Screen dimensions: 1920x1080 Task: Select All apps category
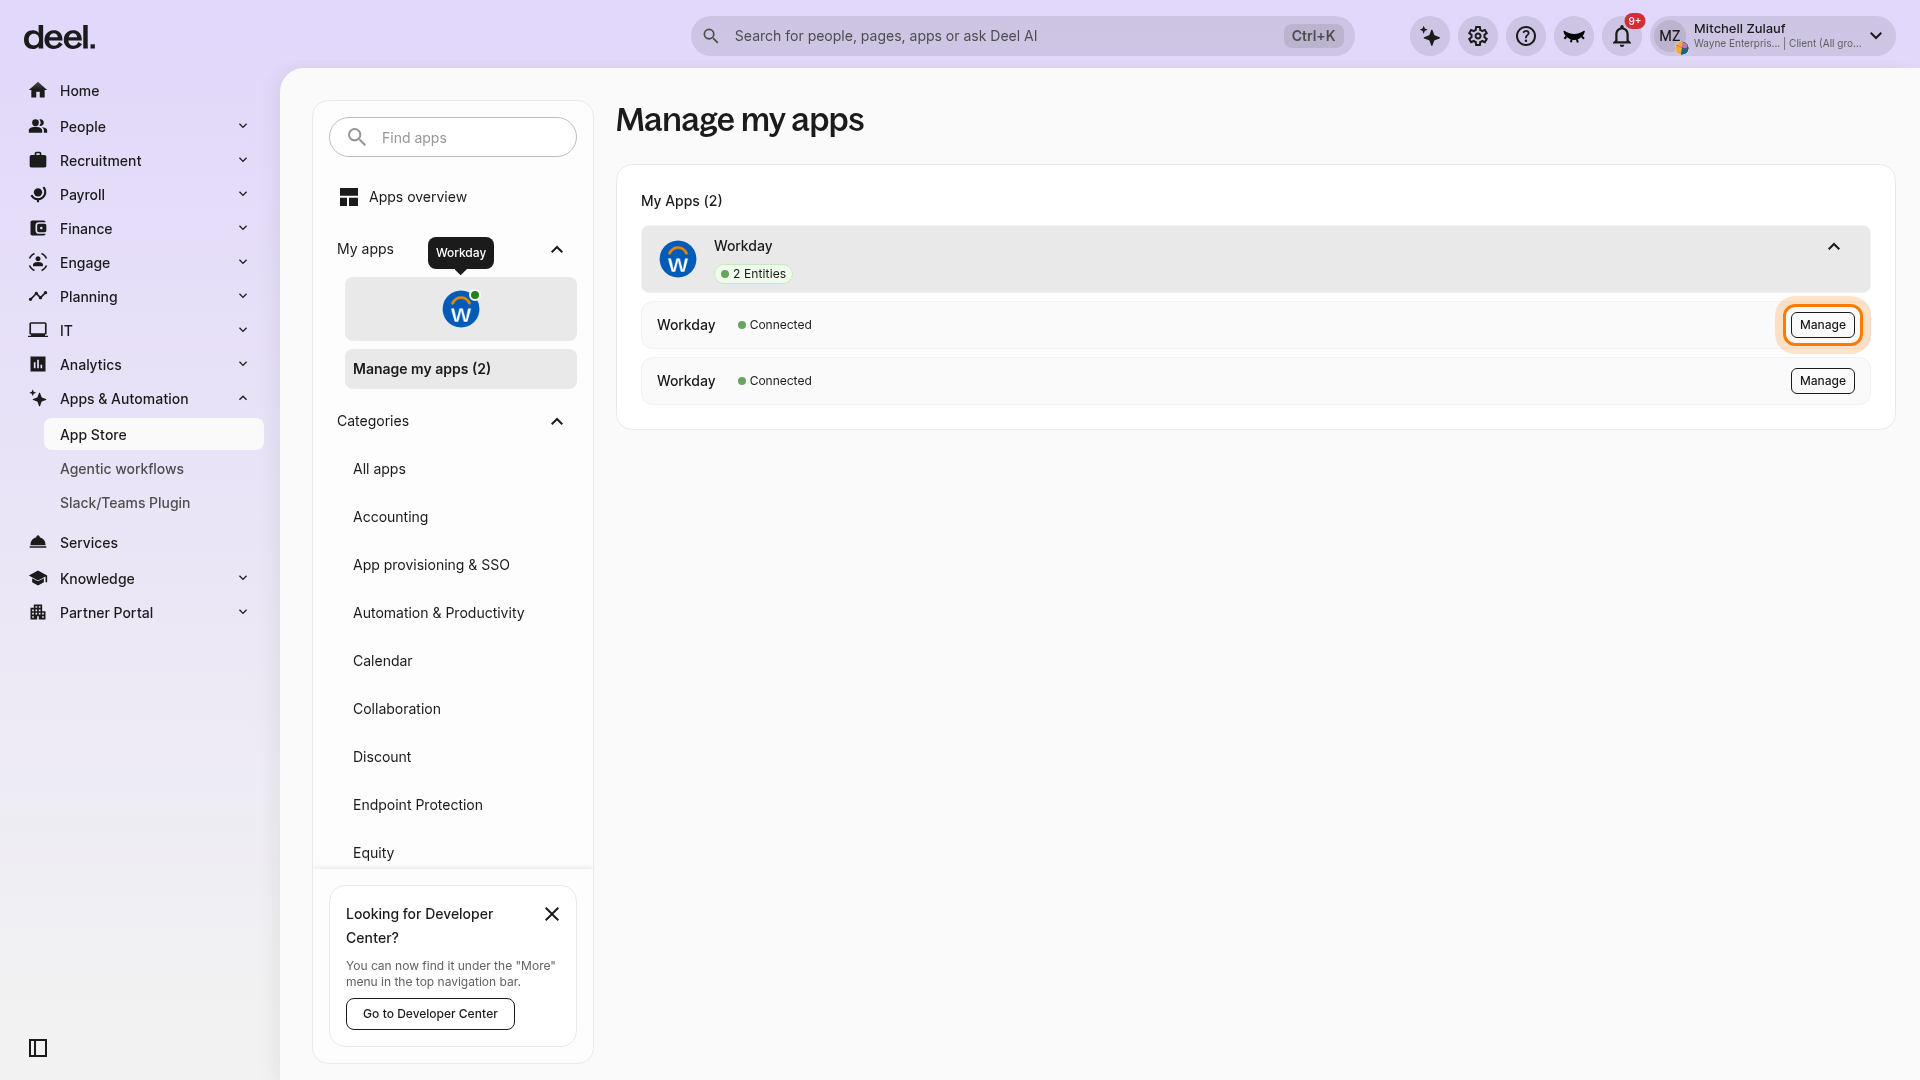tap(379, 469)
